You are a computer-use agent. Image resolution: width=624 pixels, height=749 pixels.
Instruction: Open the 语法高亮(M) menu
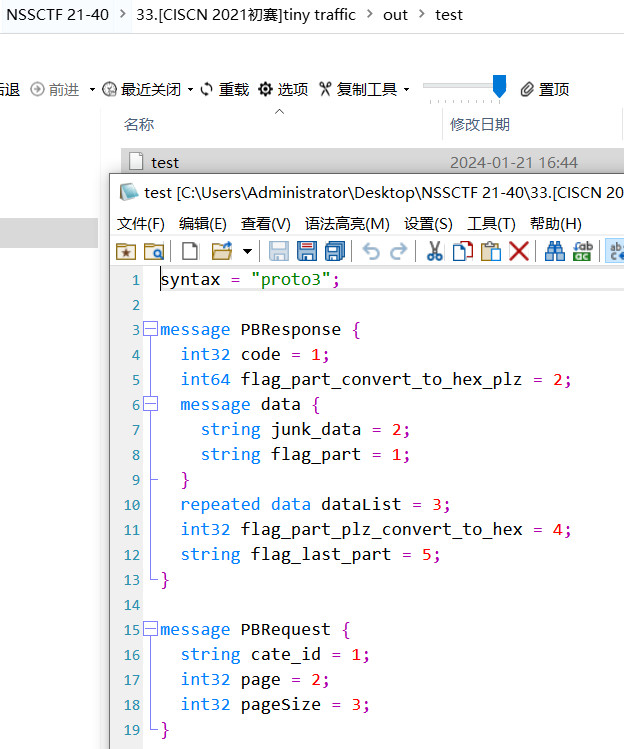[x=347, y=224]
